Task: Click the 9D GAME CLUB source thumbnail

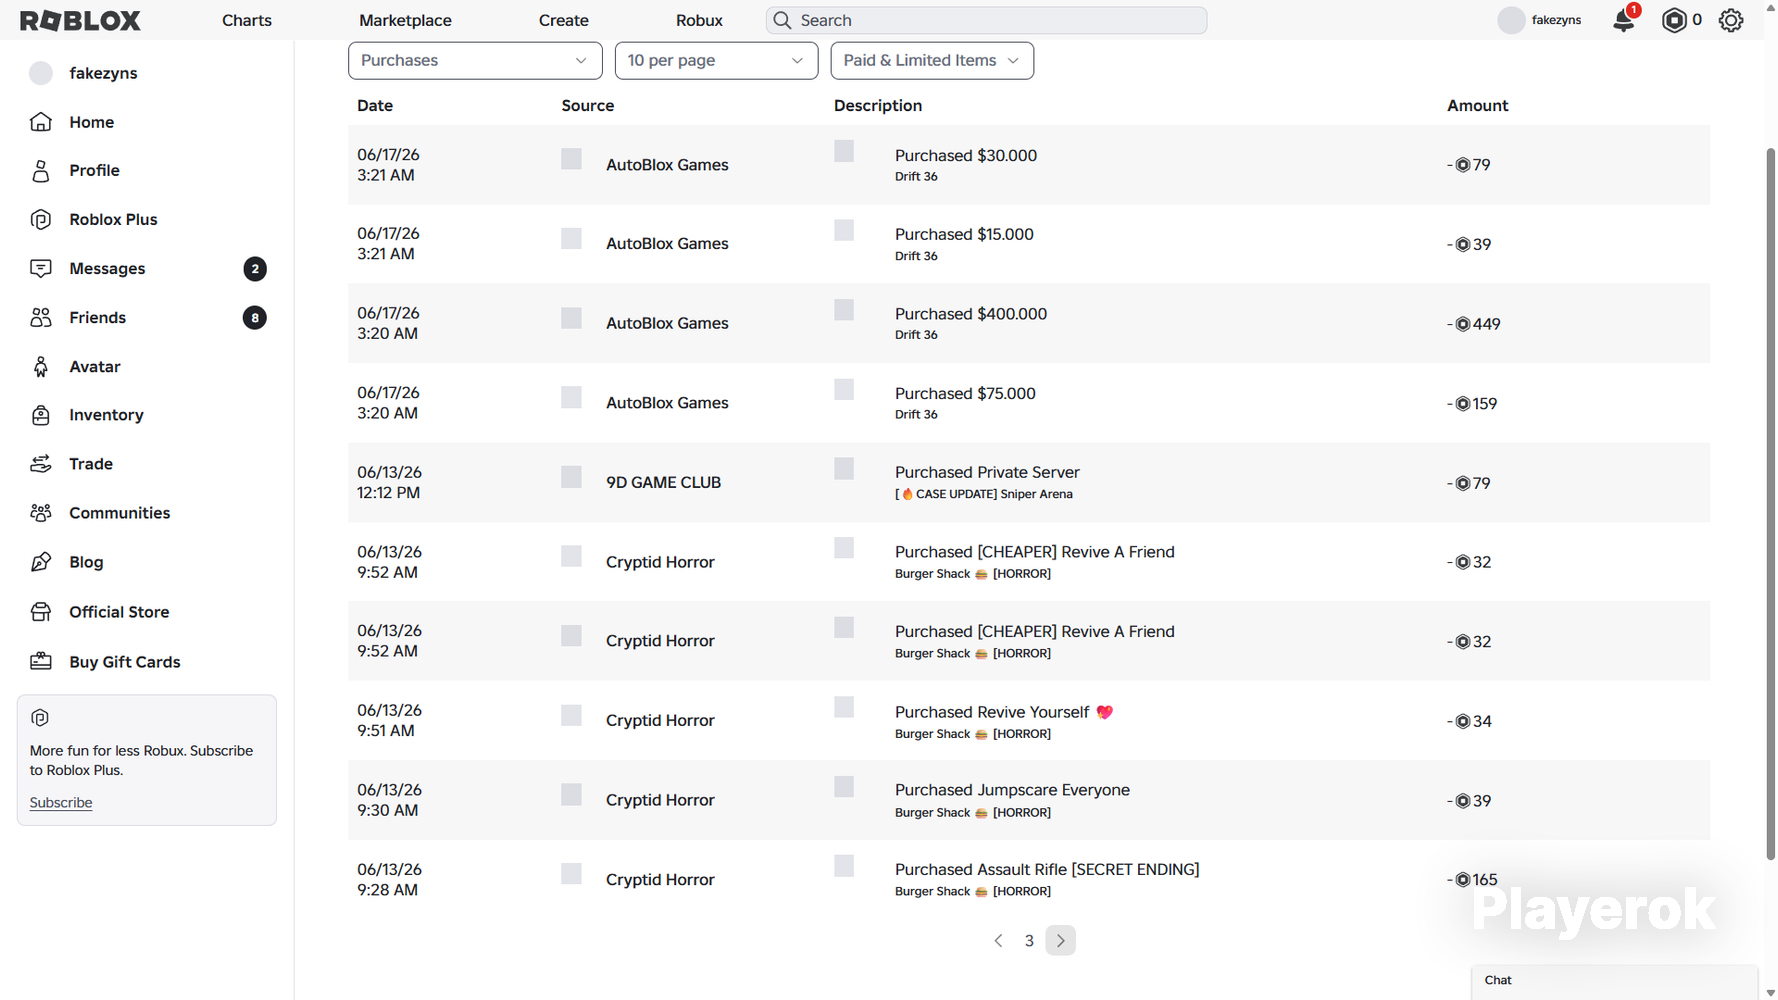Action: click(x=571, y=477)
